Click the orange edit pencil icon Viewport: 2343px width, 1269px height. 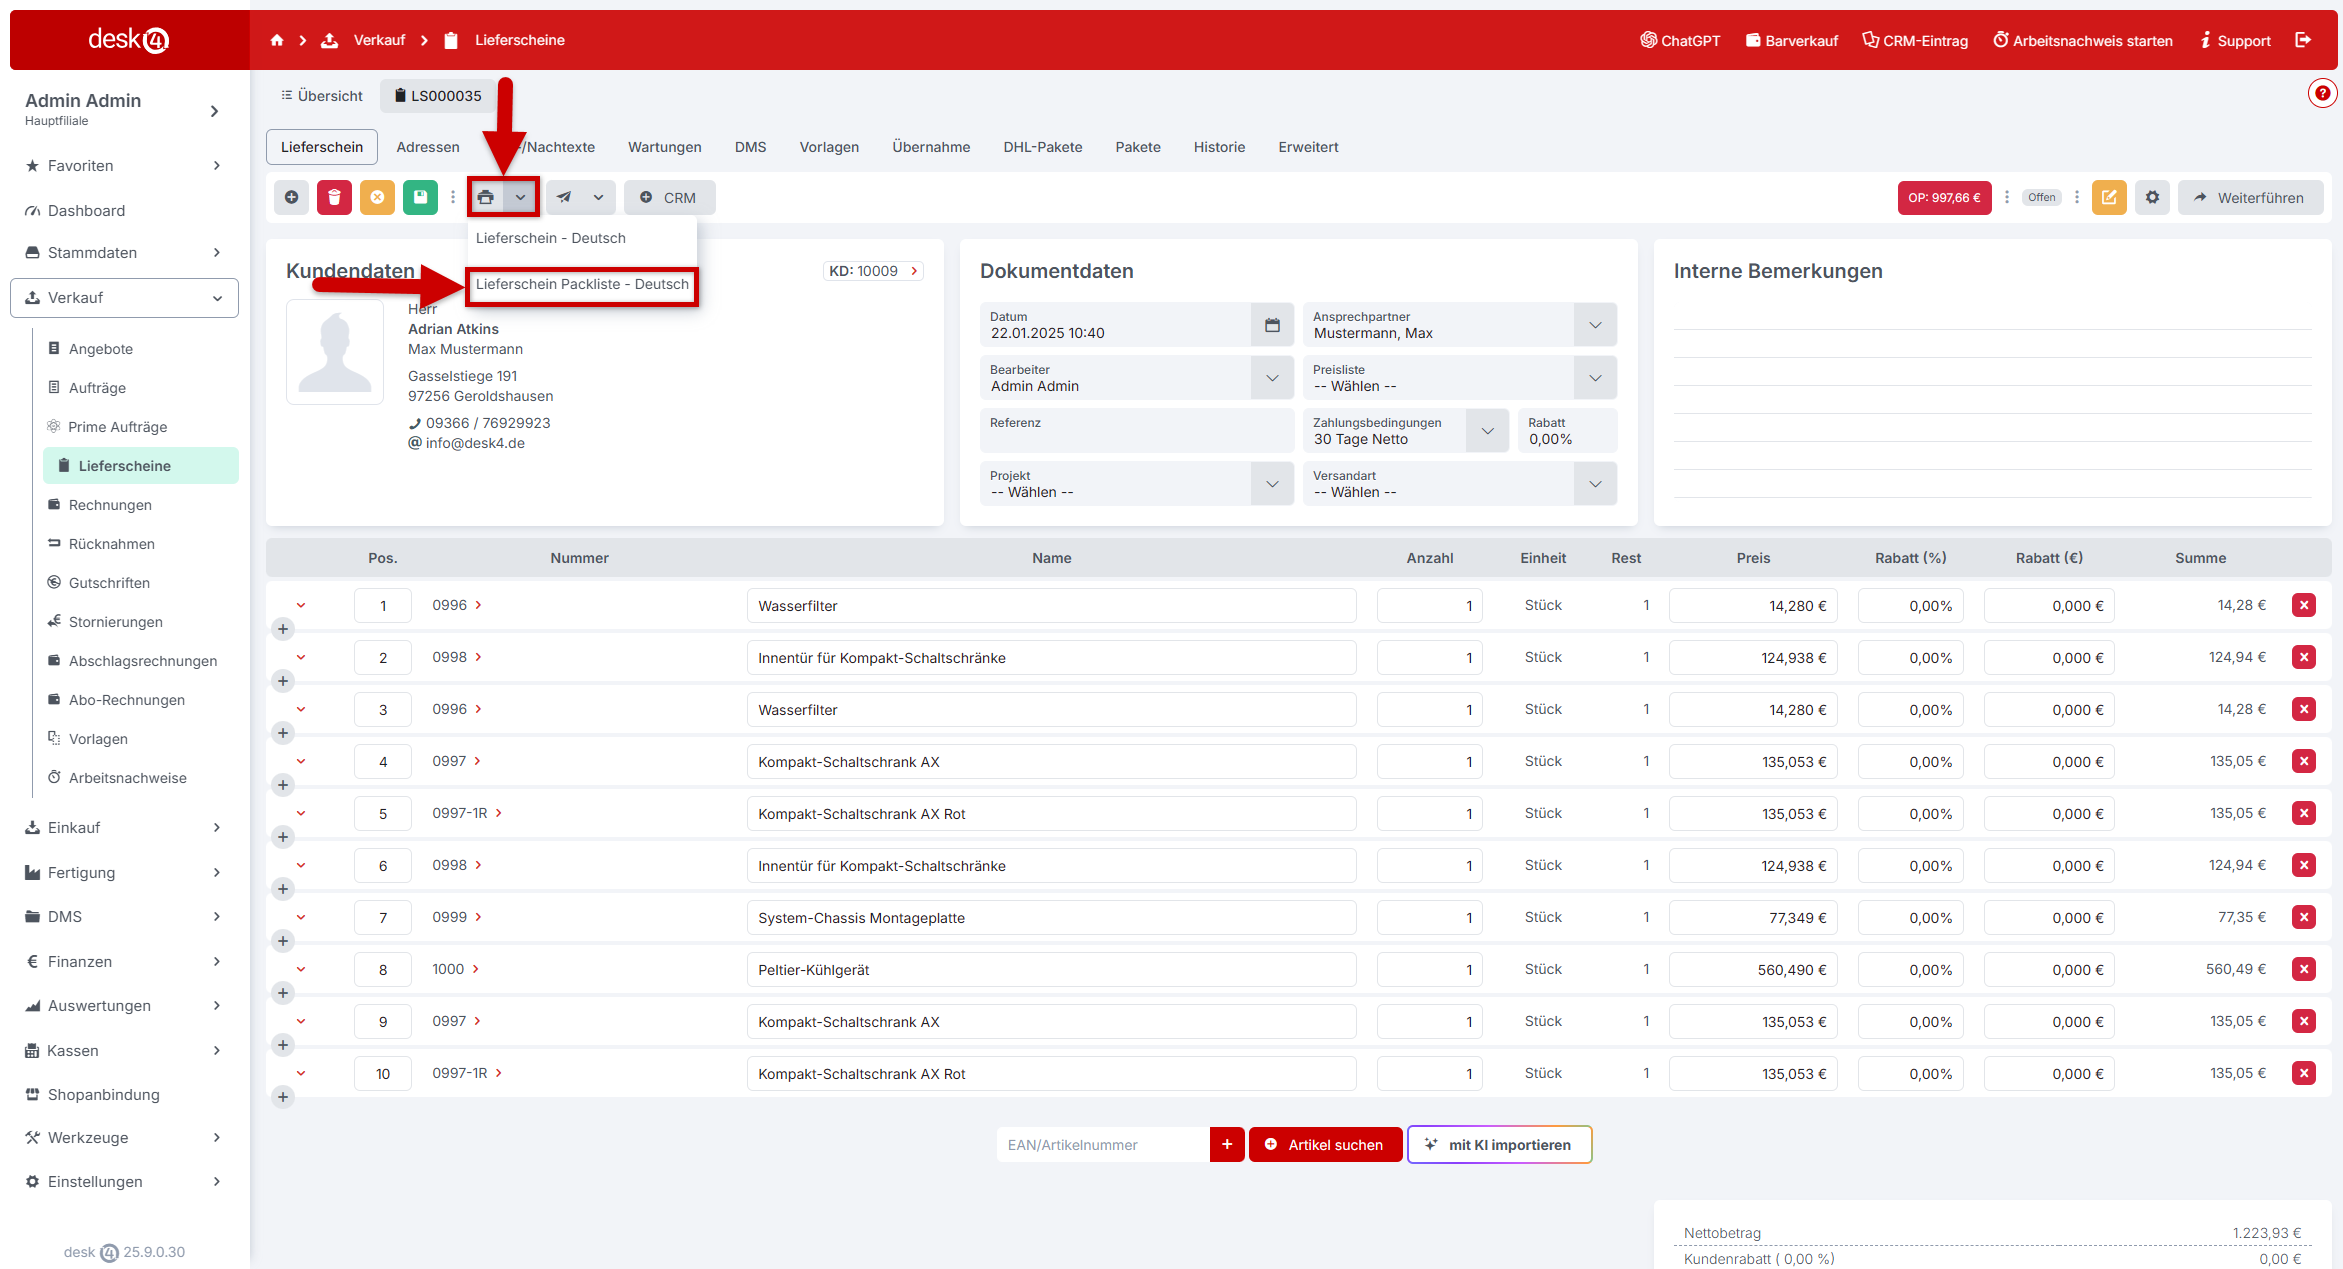tap(2109, 197)
